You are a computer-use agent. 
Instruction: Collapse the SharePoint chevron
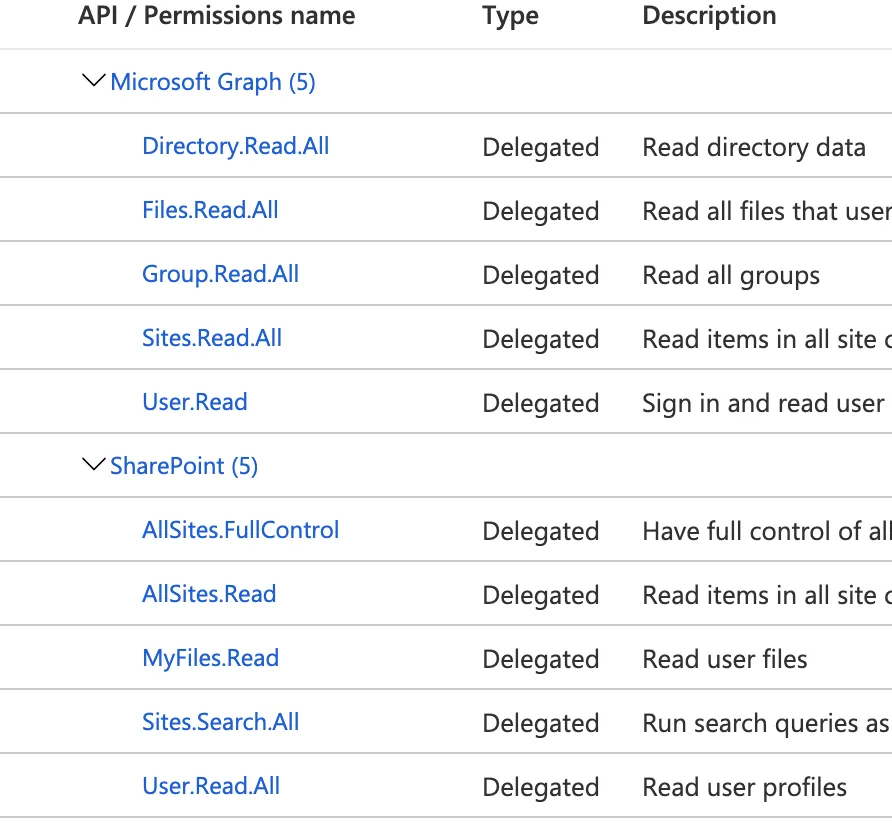click(x=93, y=465)
